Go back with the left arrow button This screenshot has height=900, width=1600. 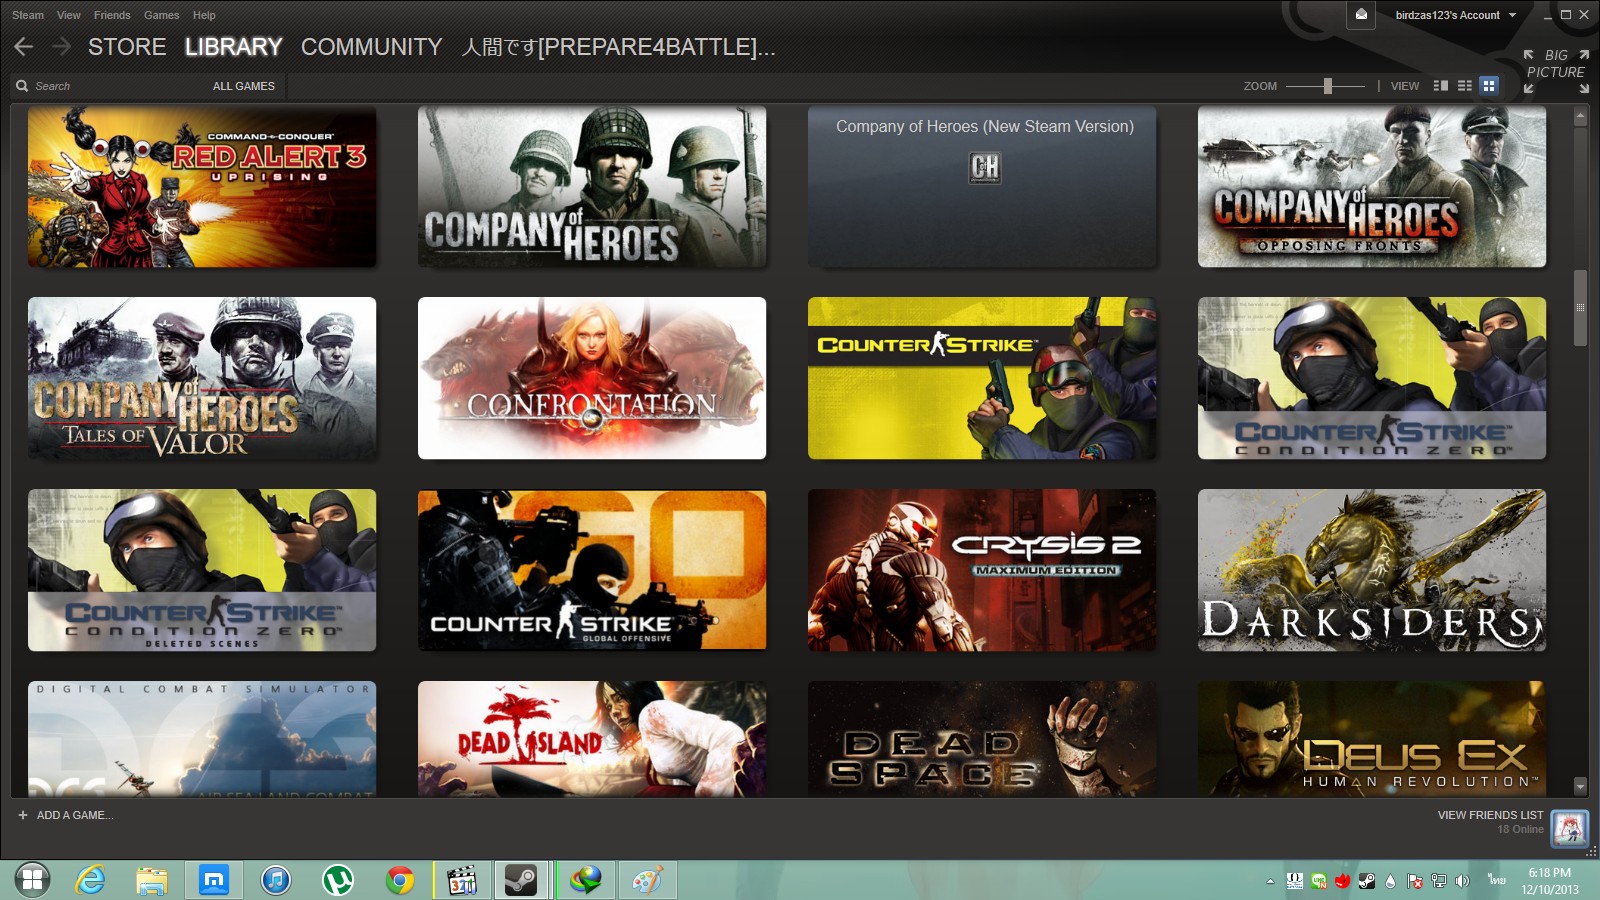pos(24,47)
